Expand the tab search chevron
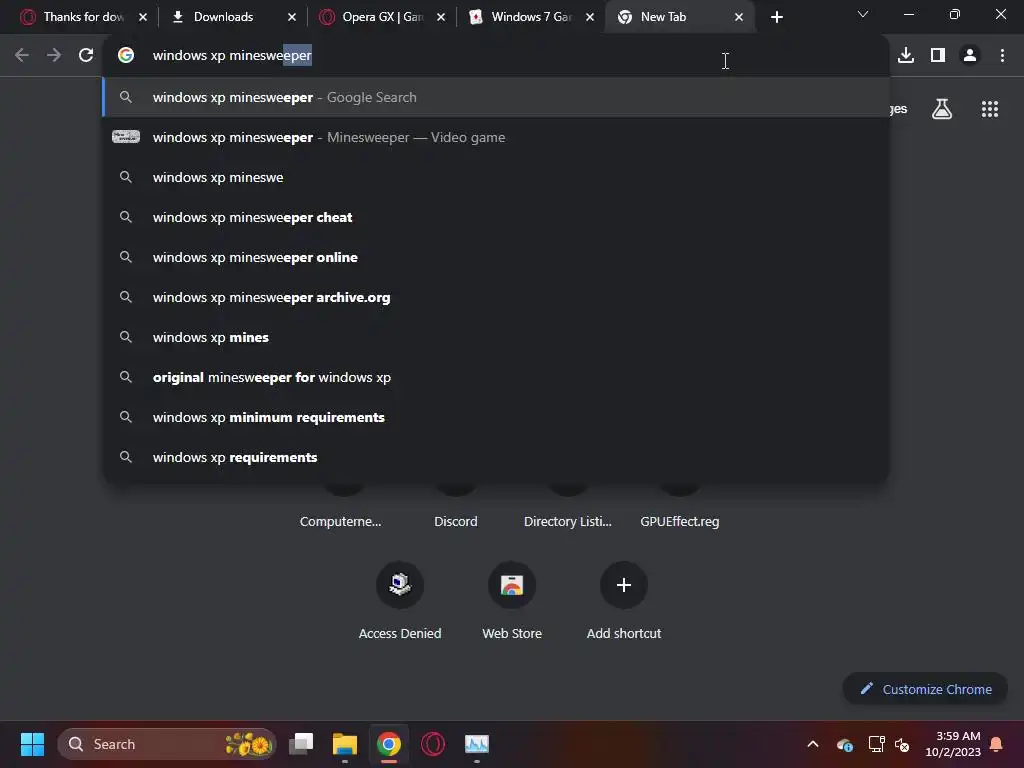 (863, 14)
